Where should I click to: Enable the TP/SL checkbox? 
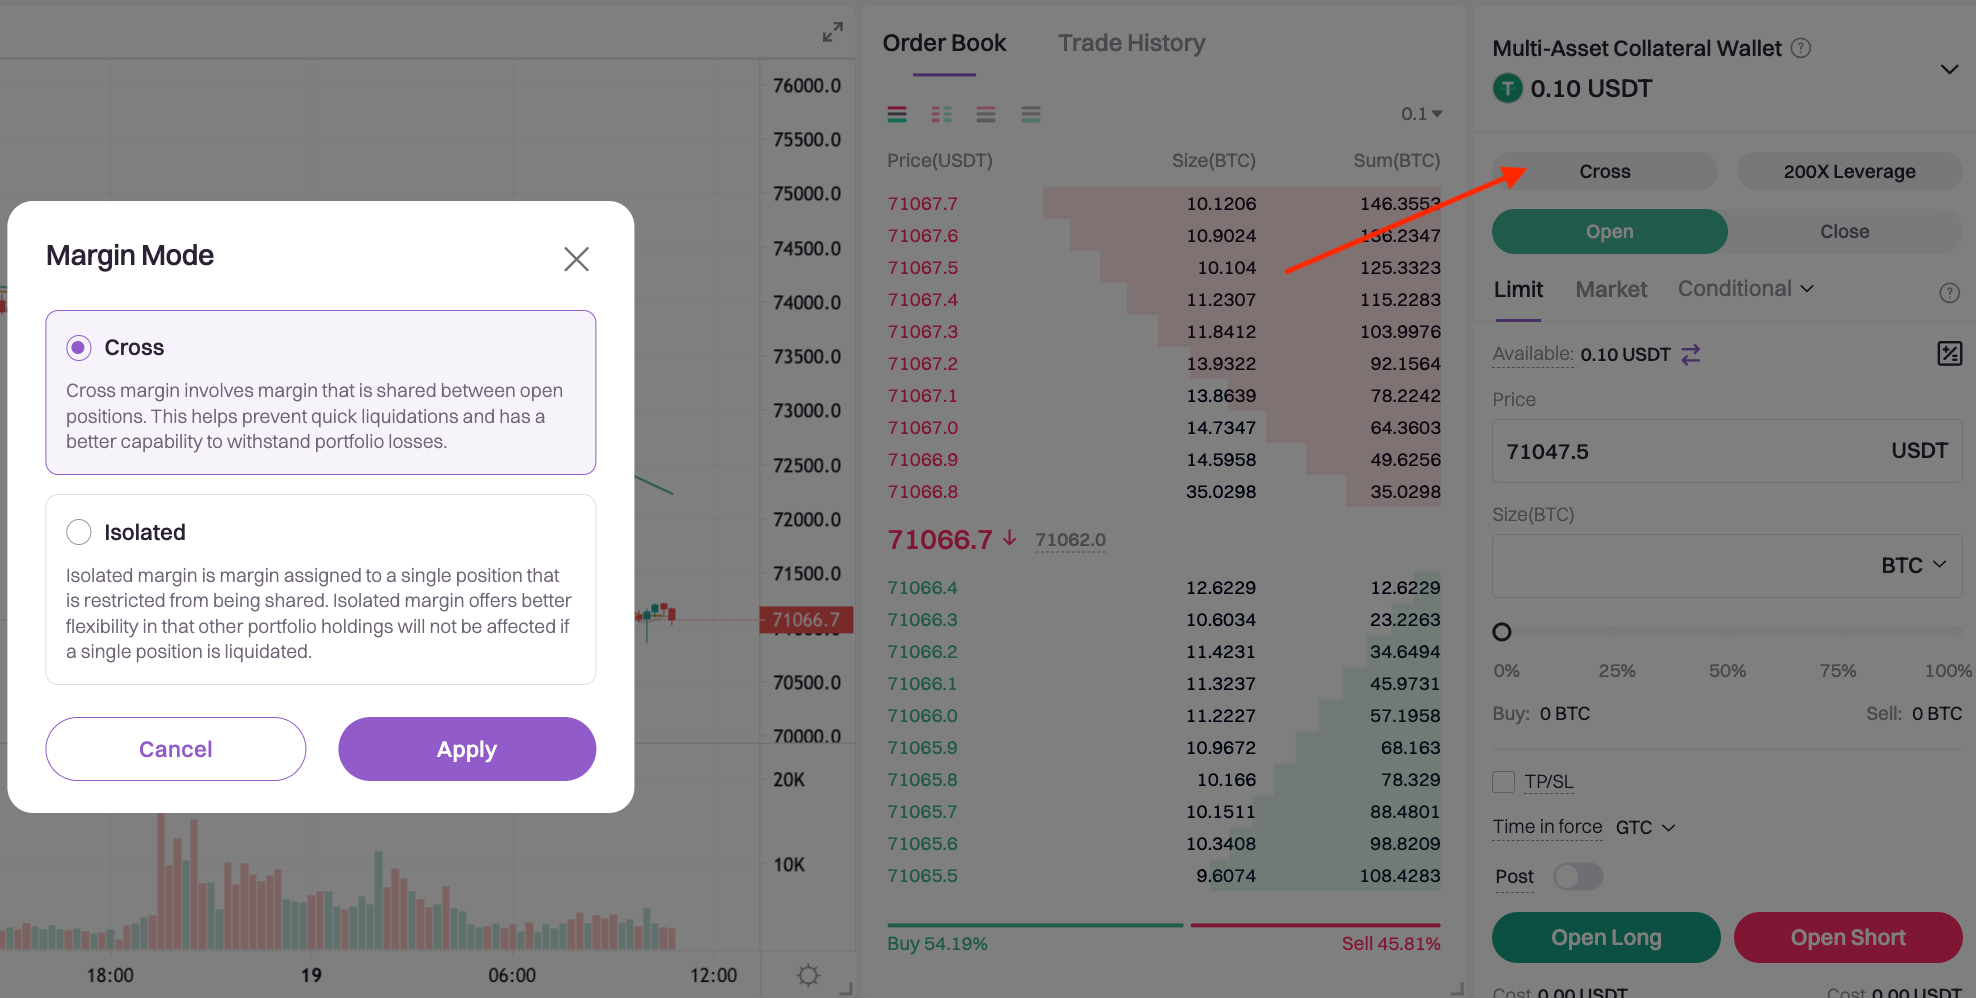[1503, 782]
